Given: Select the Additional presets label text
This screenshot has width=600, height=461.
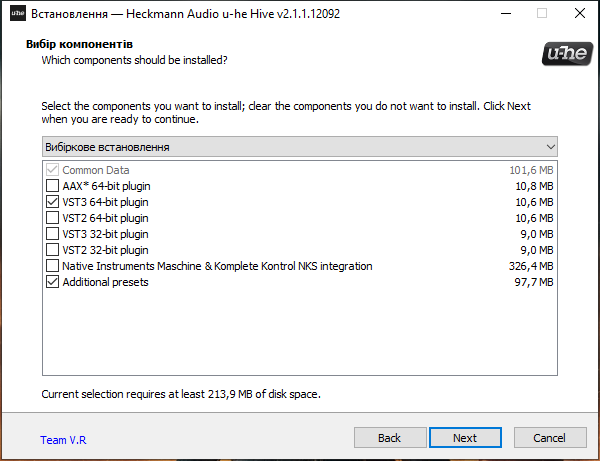Looking at the screenshot, I should click(105, 282).
